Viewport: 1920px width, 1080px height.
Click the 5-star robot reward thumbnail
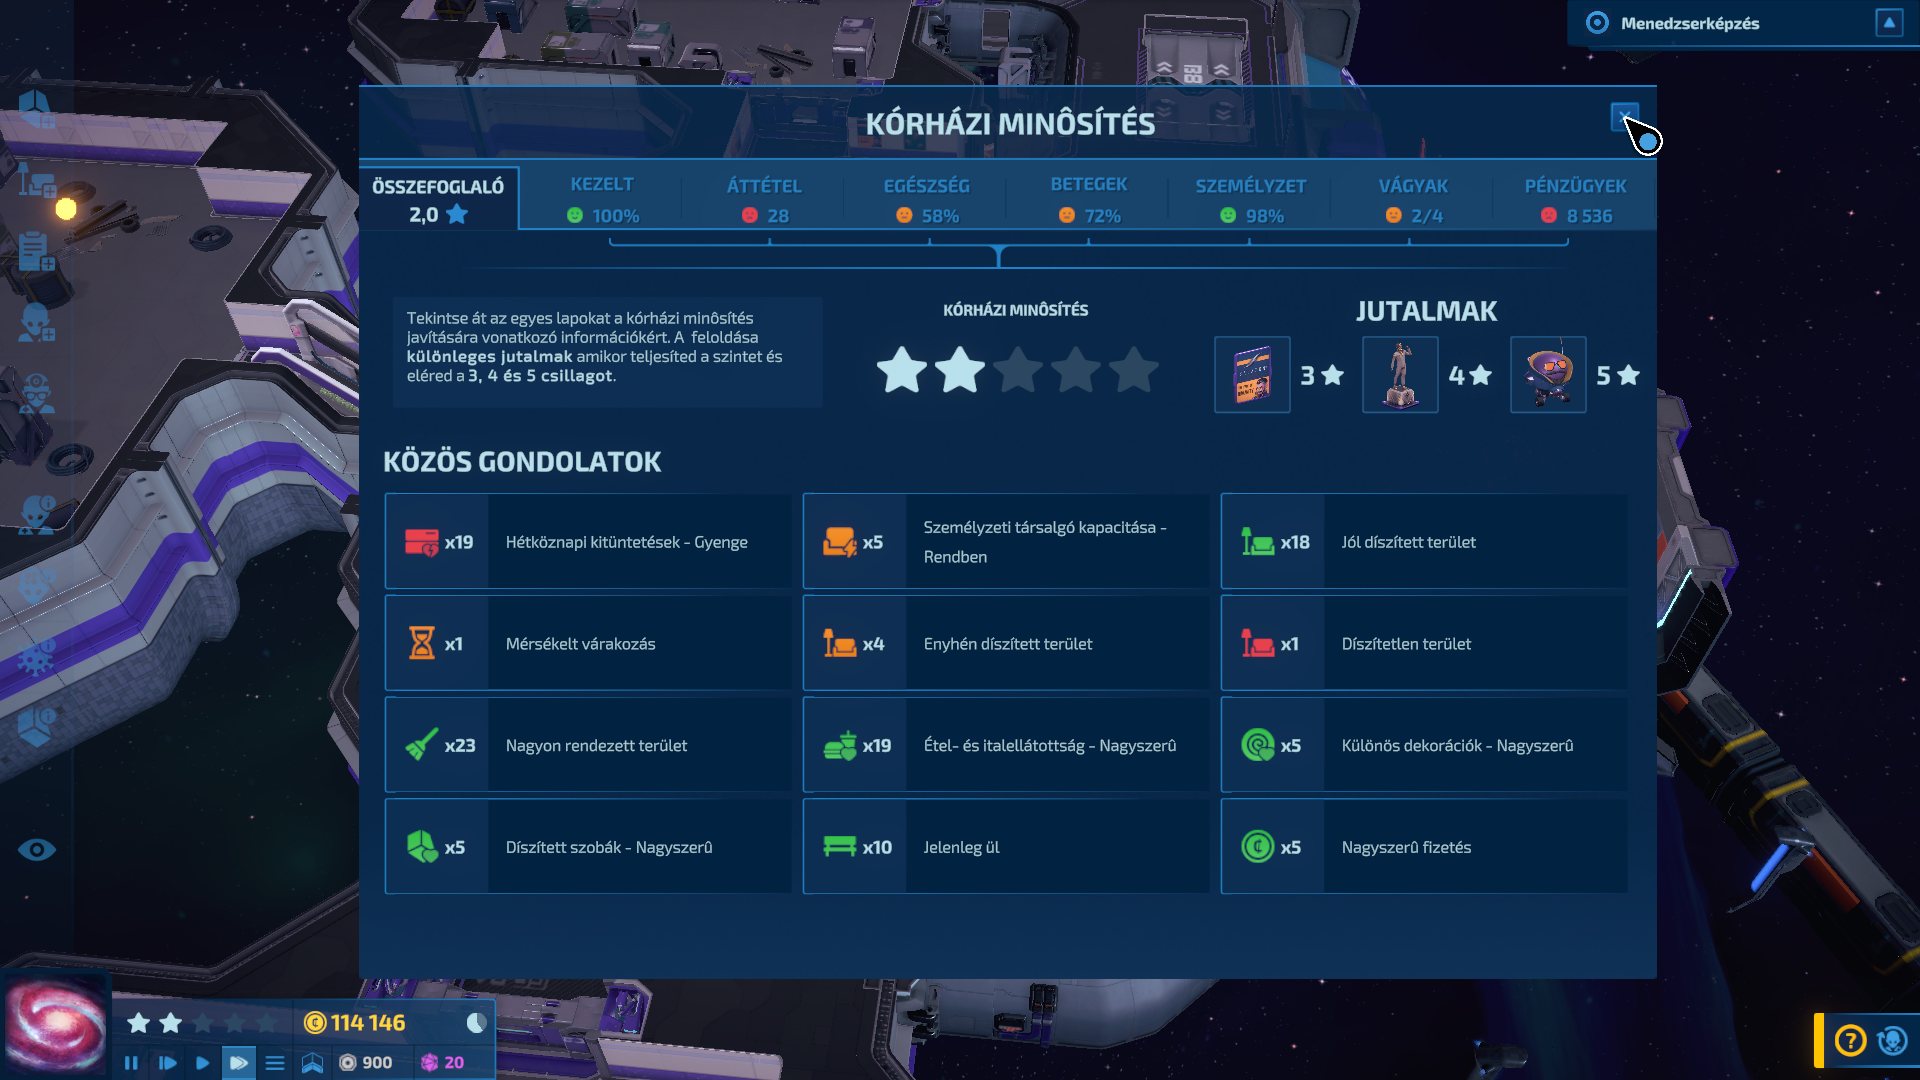pyautogui.click(x=1547, y=375)
